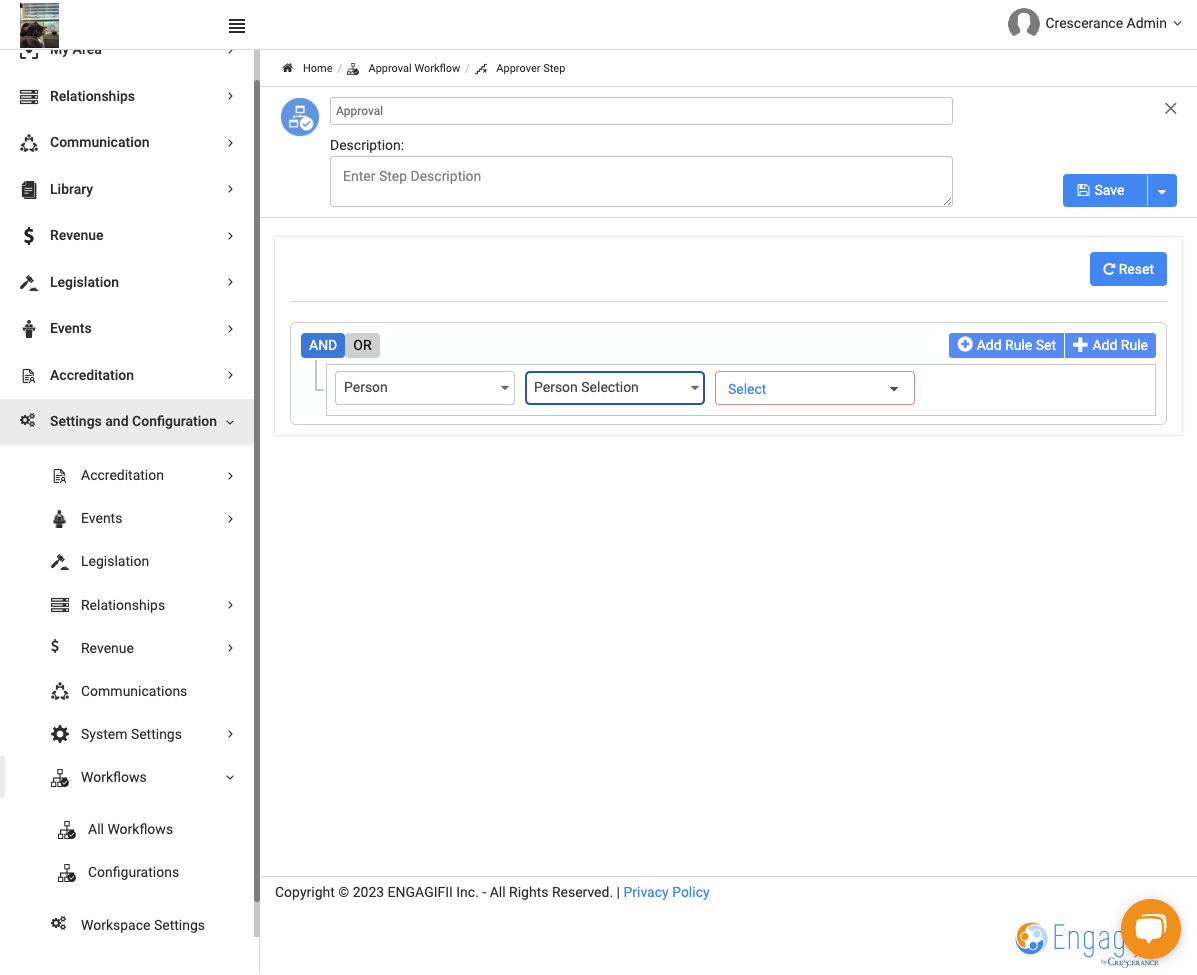Toggle the hamburger sidebar menu icon
1197x975 pixels.
pyautogui.click(x=237, y=26)
